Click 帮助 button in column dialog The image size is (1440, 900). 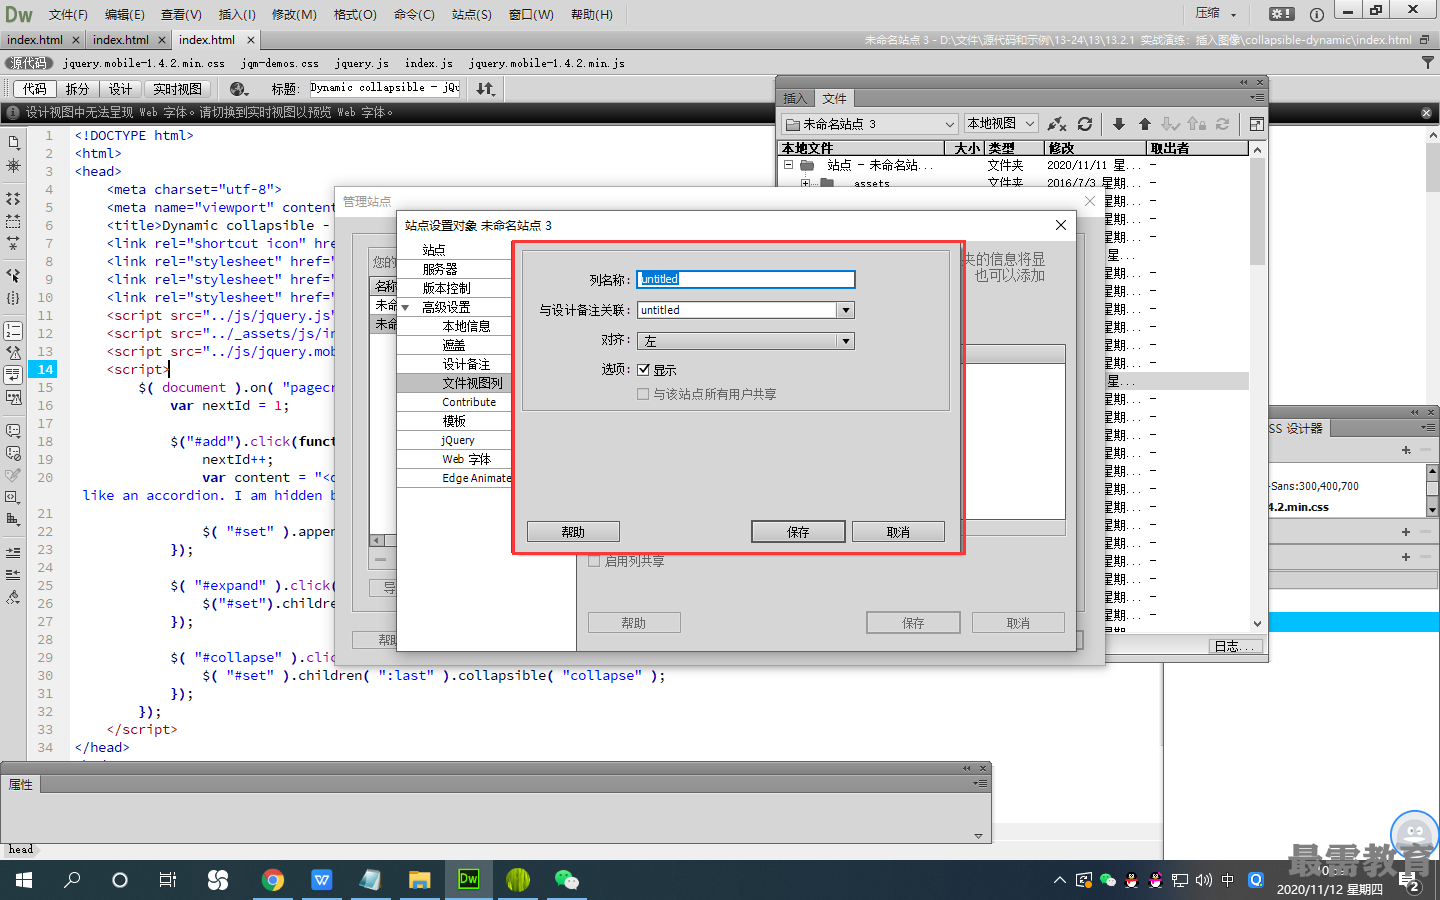point(573,532)
